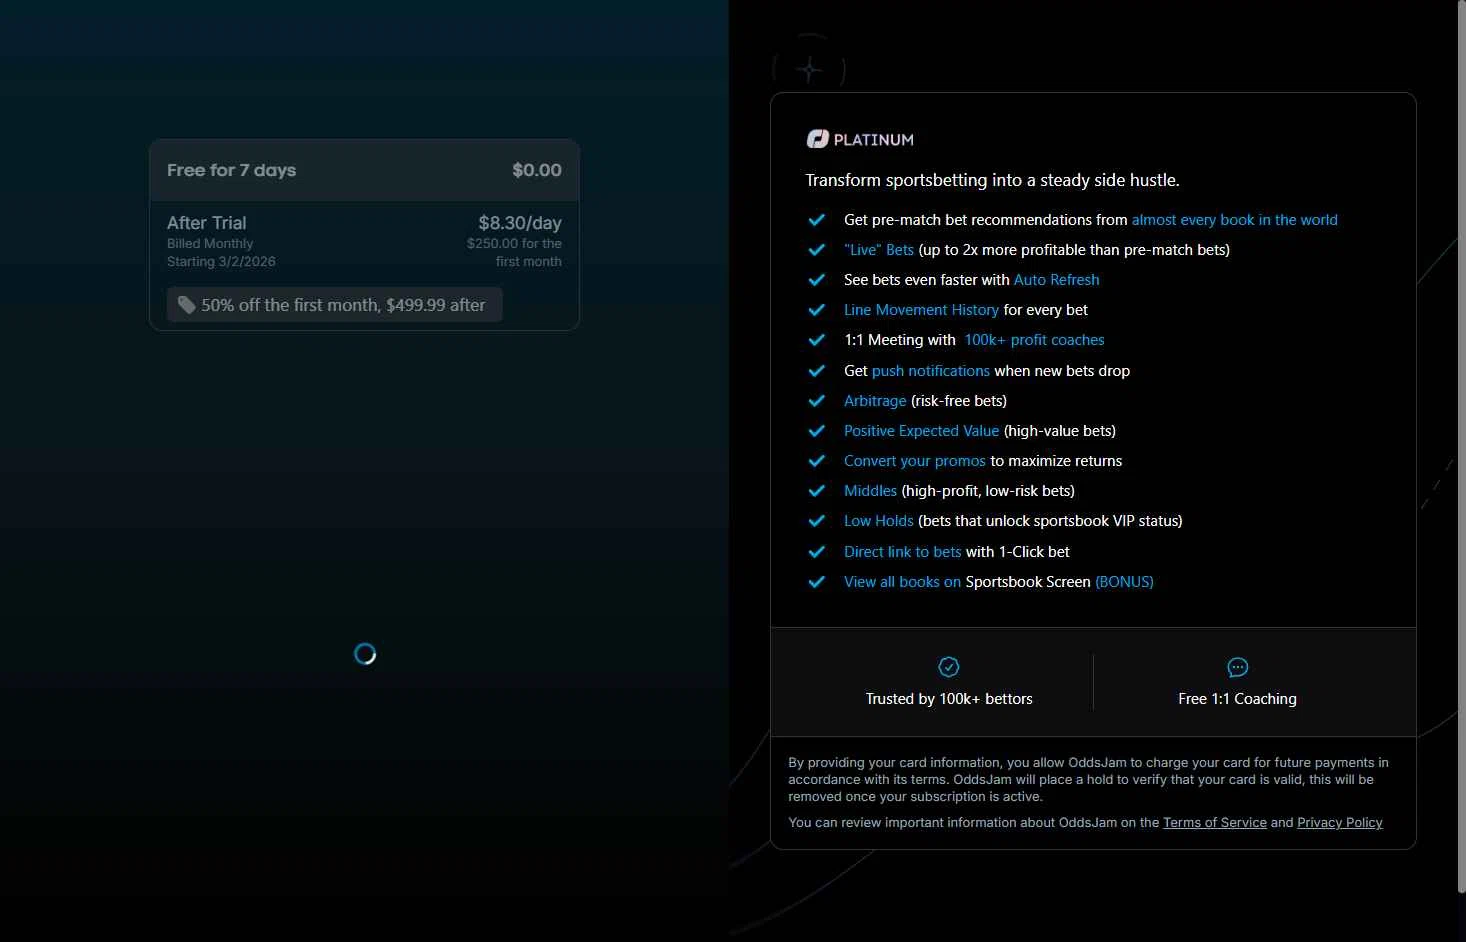Click the Platinum logo icon
This screenshot has height=942, width=1466.
[x=818, y=139]
